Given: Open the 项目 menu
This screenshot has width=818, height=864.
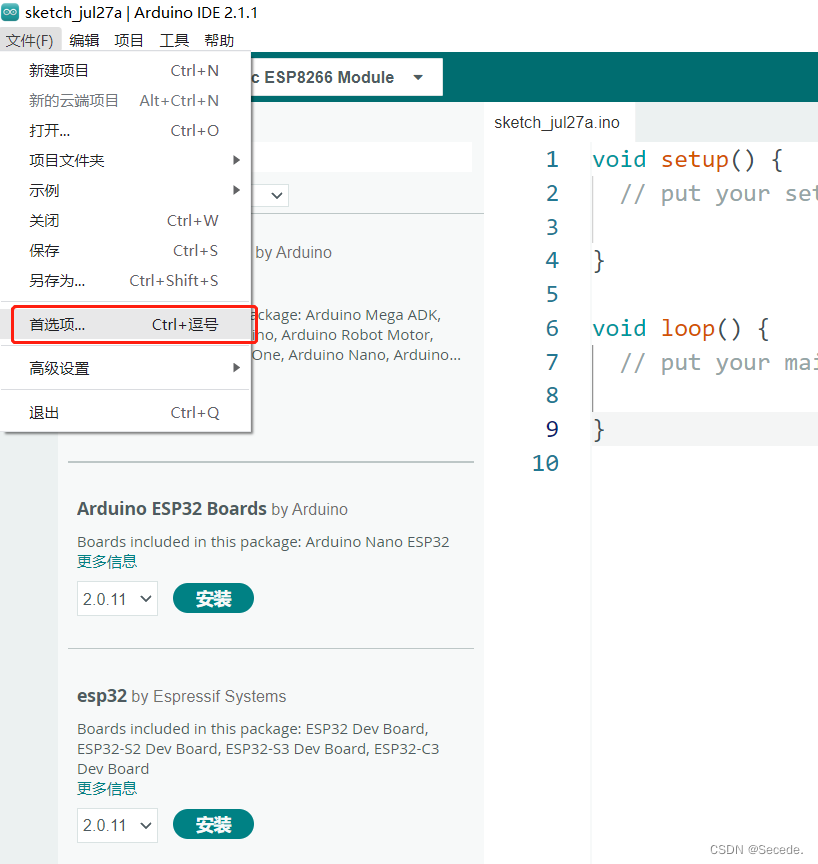Looking at the screenshot, I should (x=129, y=40).
